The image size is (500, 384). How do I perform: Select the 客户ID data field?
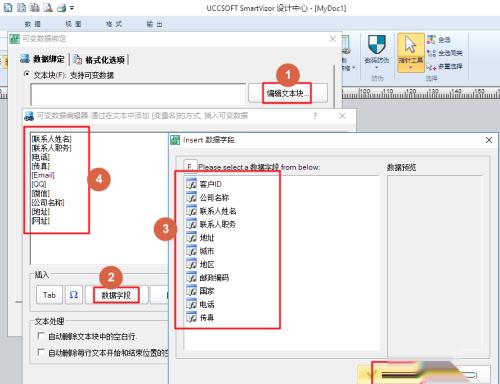pos(204,184)
